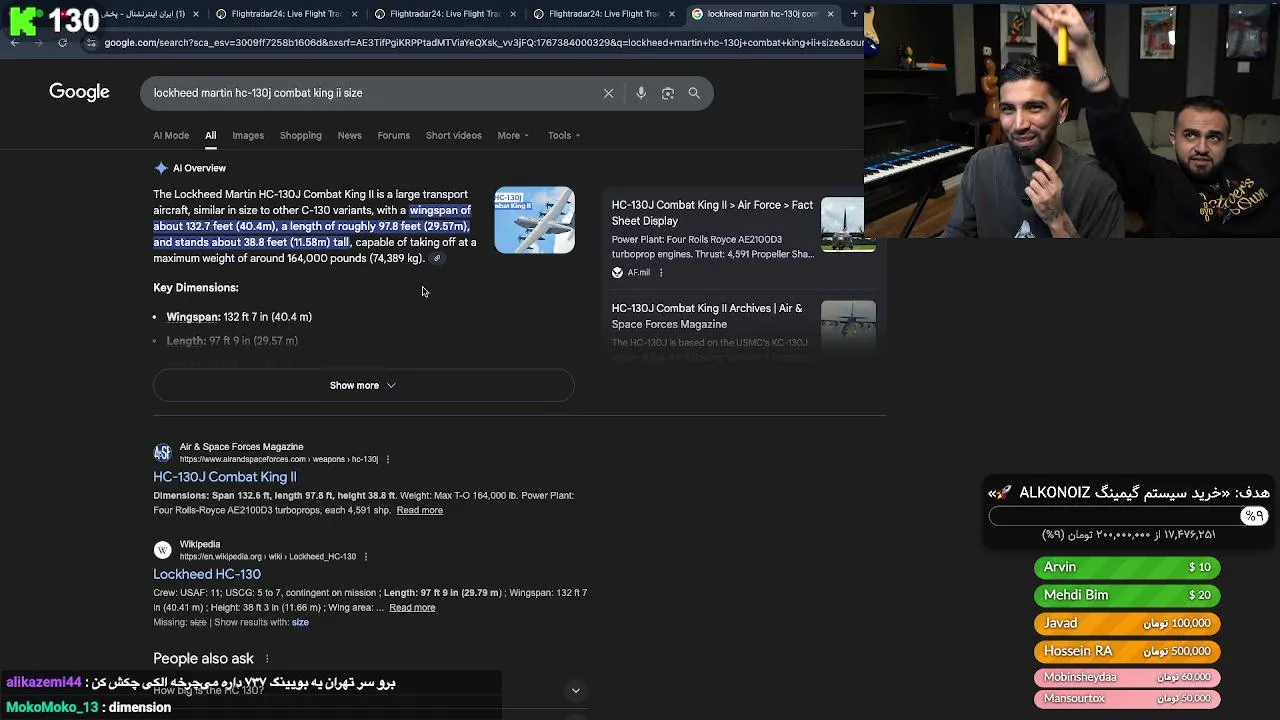Open the More search filters dropdown

coord(513,135)
